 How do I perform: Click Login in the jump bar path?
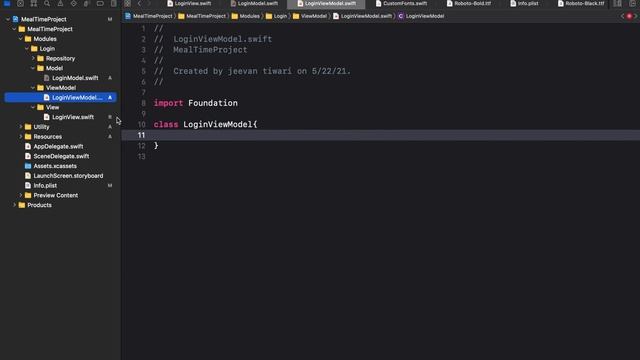pyautogui.click(x=276, y=16)
